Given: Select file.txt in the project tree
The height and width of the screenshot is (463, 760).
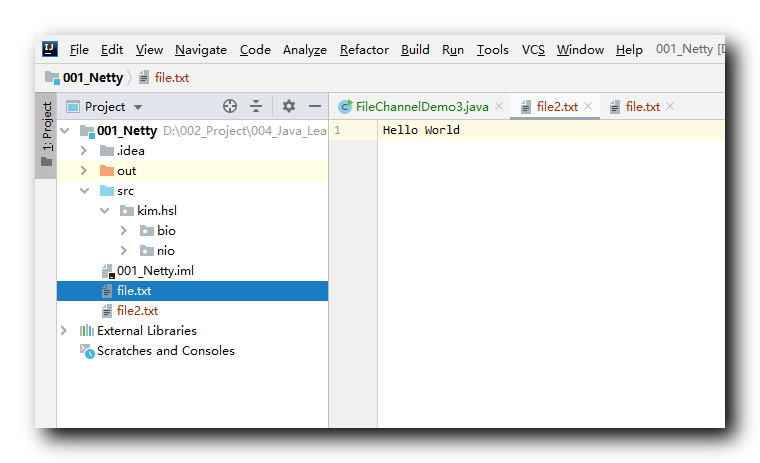Looking at the screenshot, I should tap(192, 291).
